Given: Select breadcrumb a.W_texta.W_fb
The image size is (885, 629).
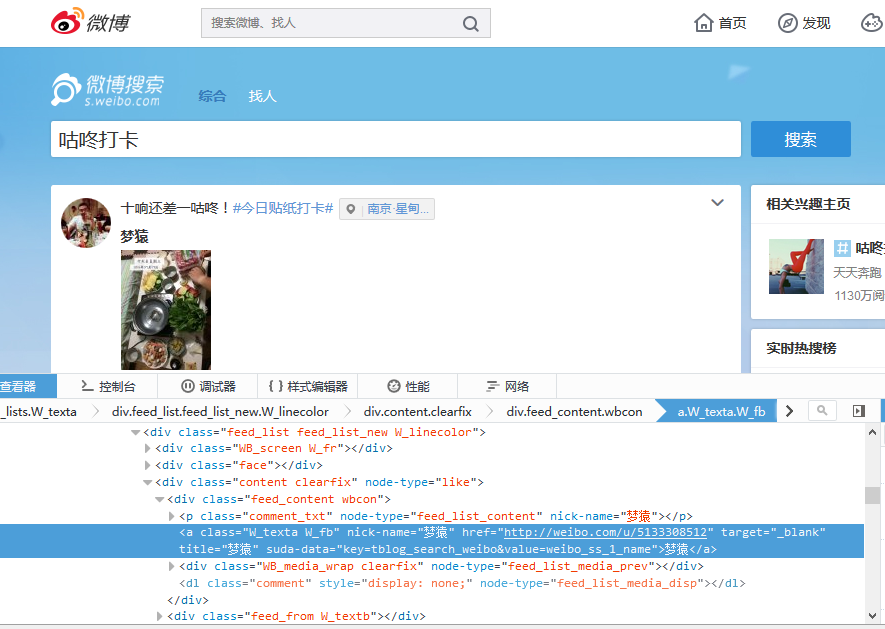Looking at the screenshot, I should (x=721, y=412).
